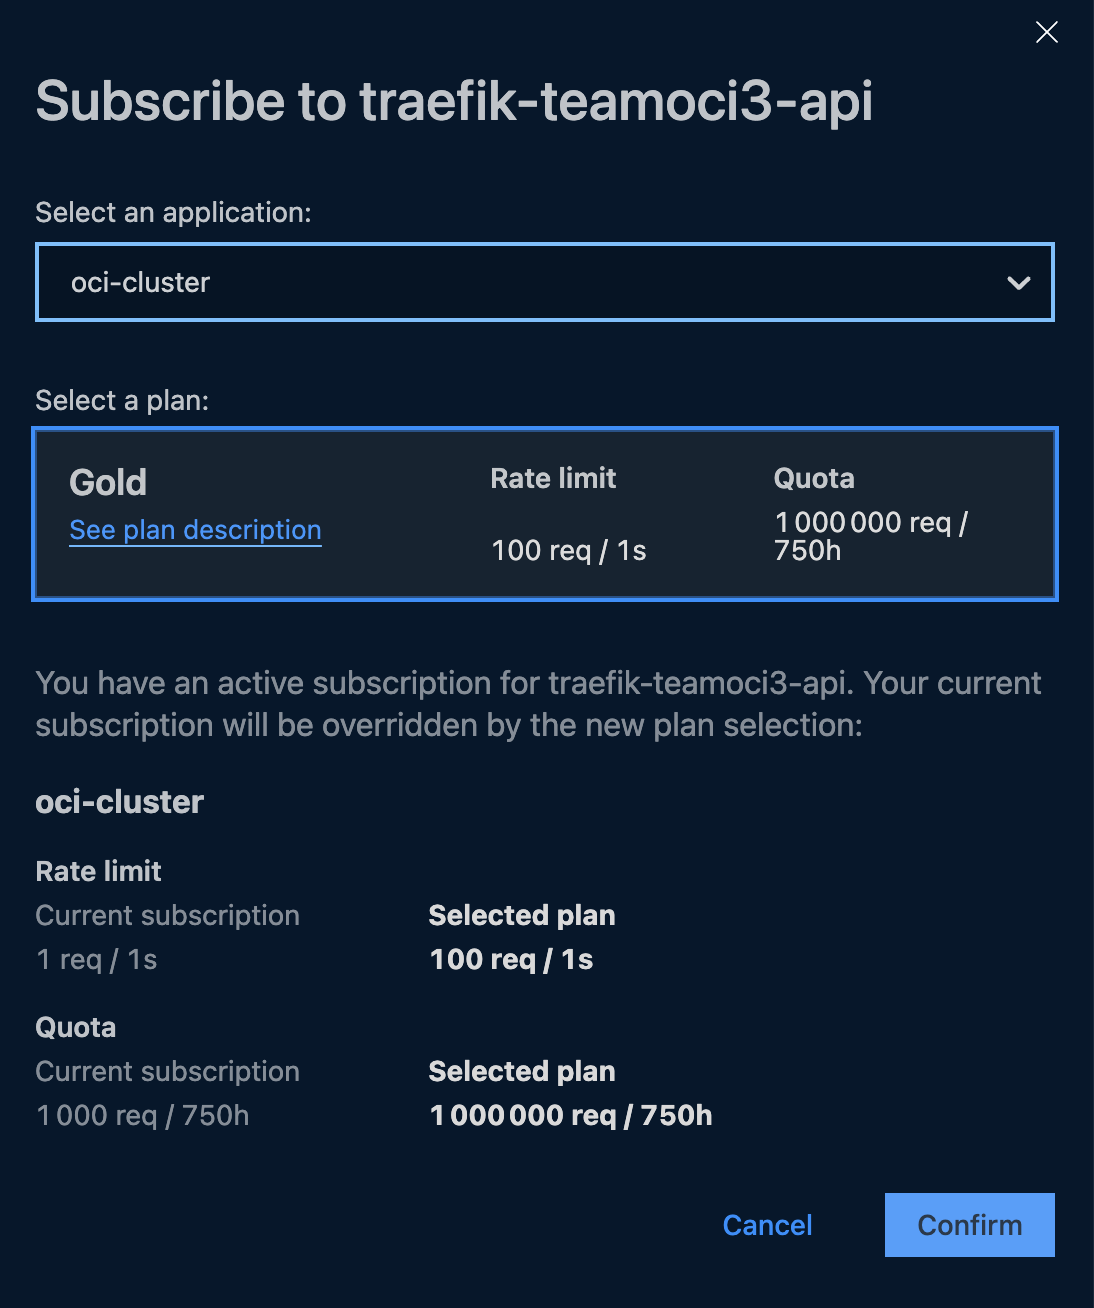Close the subscribe dialog with the X icon
1094x1308 pixels.
pyautogui.click(x=1047, y=33)
